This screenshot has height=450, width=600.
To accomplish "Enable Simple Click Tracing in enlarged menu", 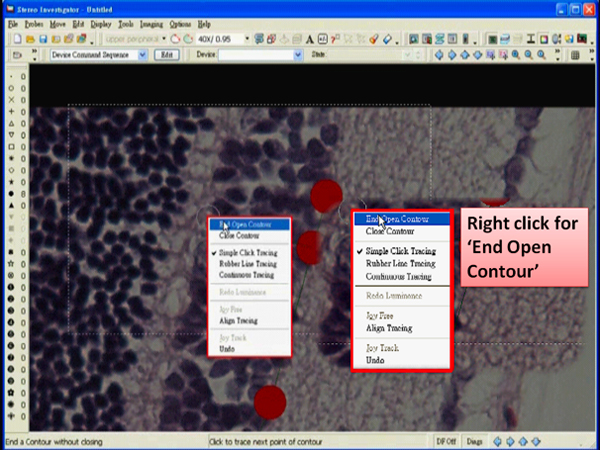I will point(398,251).
